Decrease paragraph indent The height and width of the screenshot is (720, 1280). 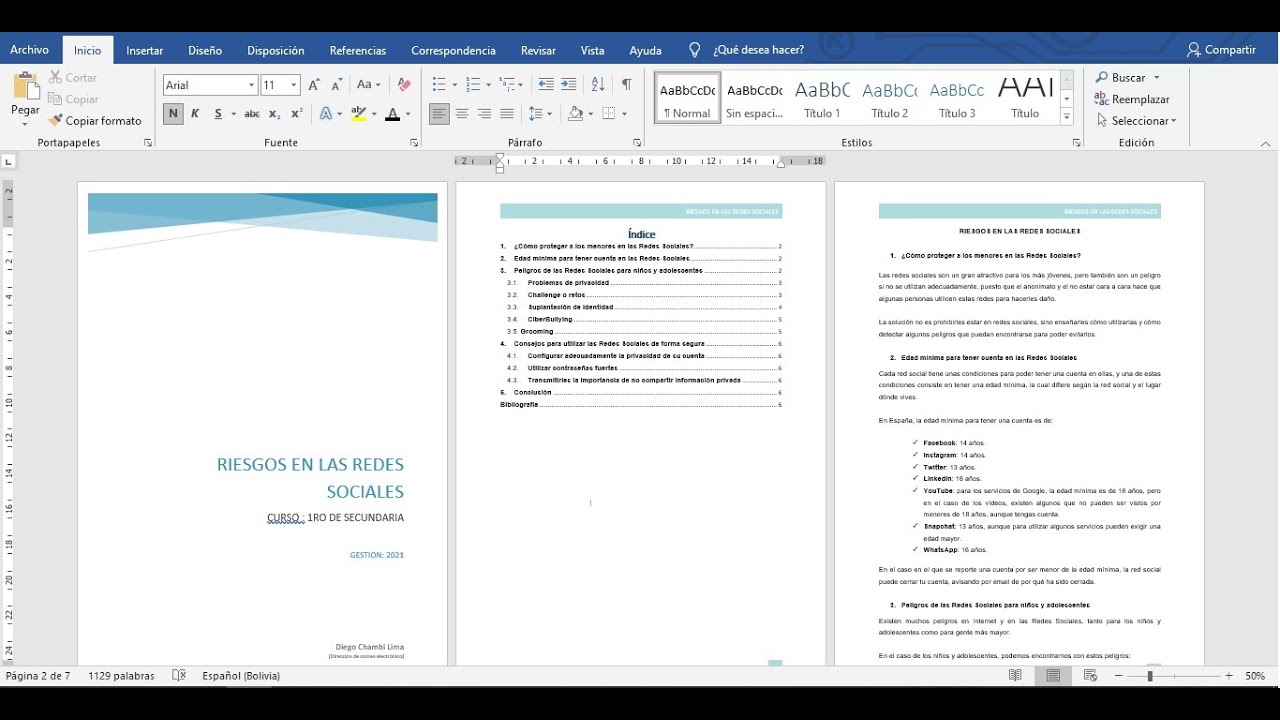(546, 85)
